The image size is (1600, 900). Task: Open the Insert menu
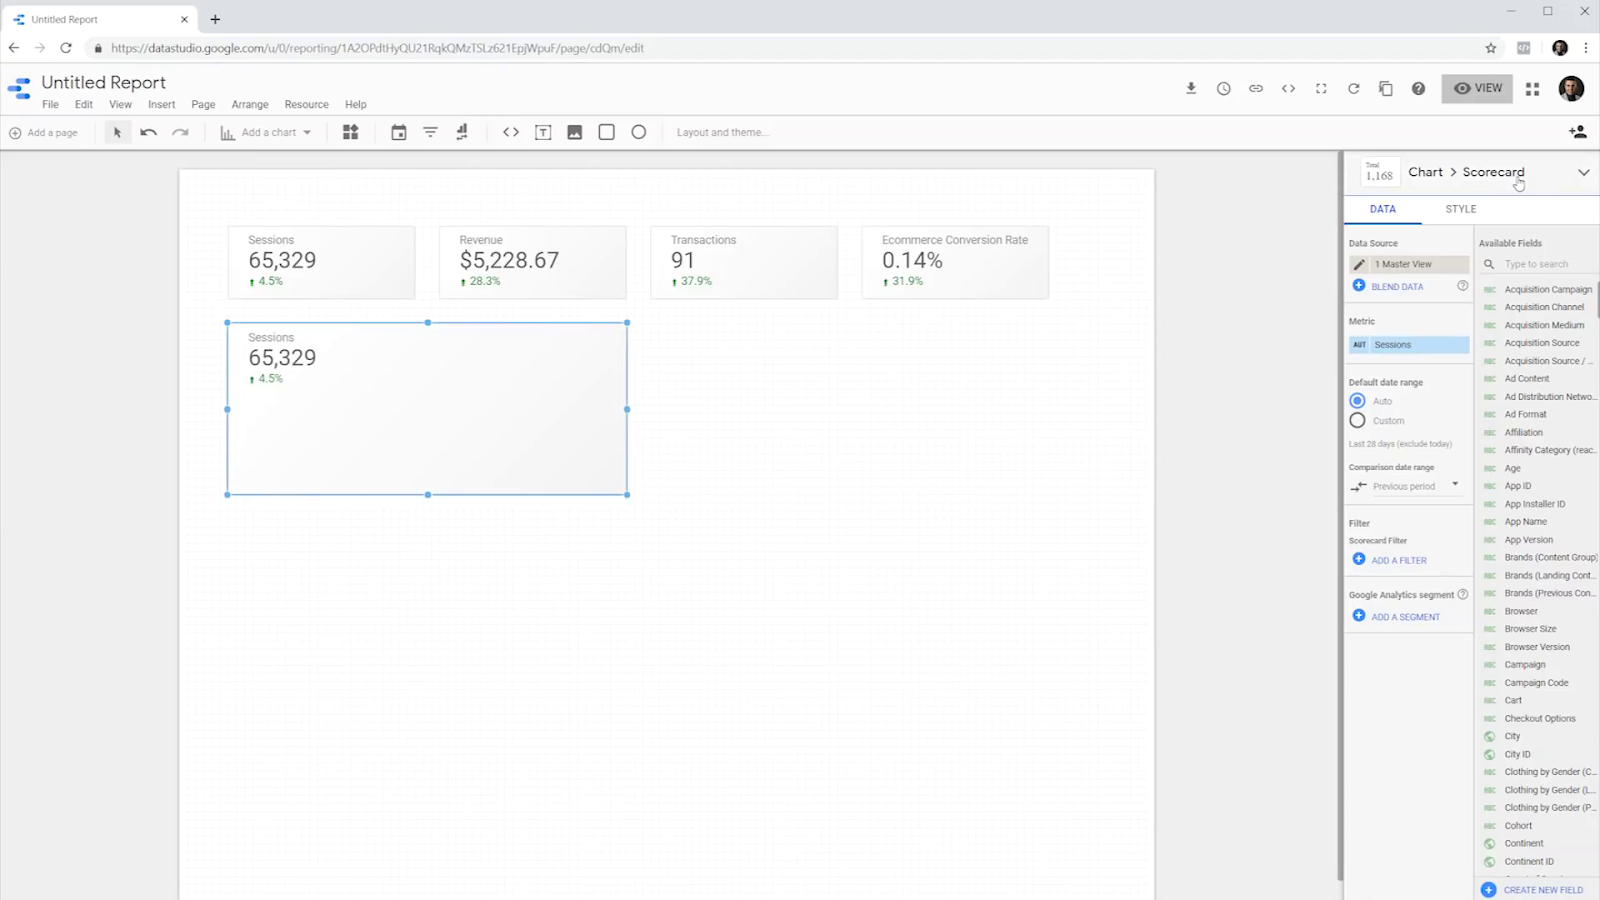pyautogui.click(x=161, y=104)
